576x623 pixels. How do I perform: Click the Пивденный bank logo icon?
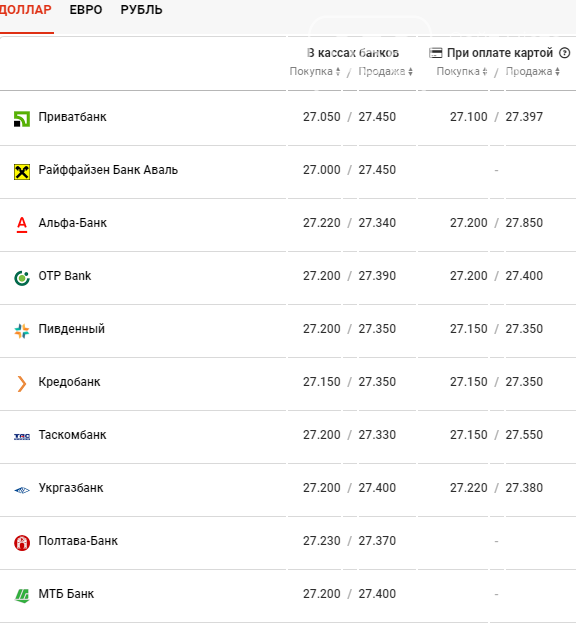[x=22, y=331]
